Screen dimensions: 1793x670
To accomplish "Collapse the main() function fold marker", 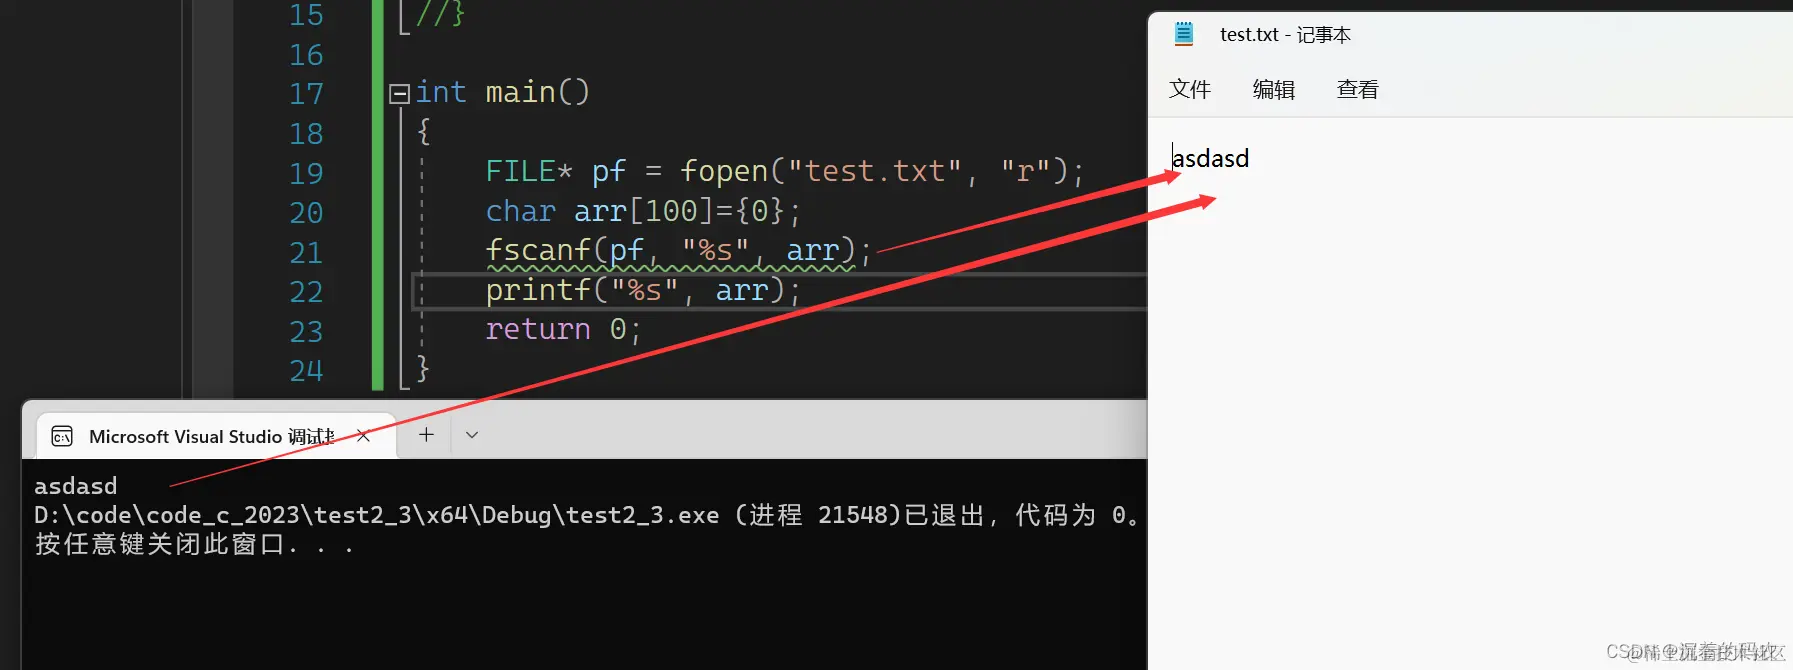I will (400, 94).
